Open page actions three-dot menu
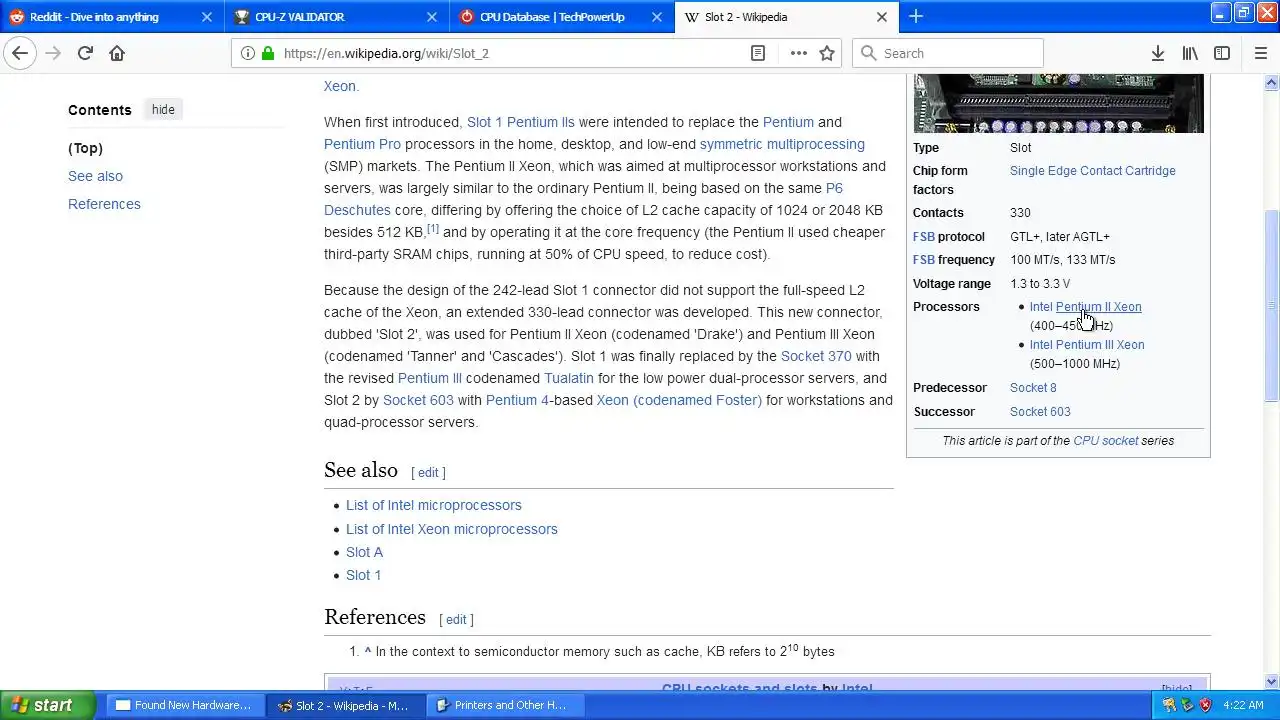The width and height of the screenshot is (1280, 720). click(x=798, y=53)
